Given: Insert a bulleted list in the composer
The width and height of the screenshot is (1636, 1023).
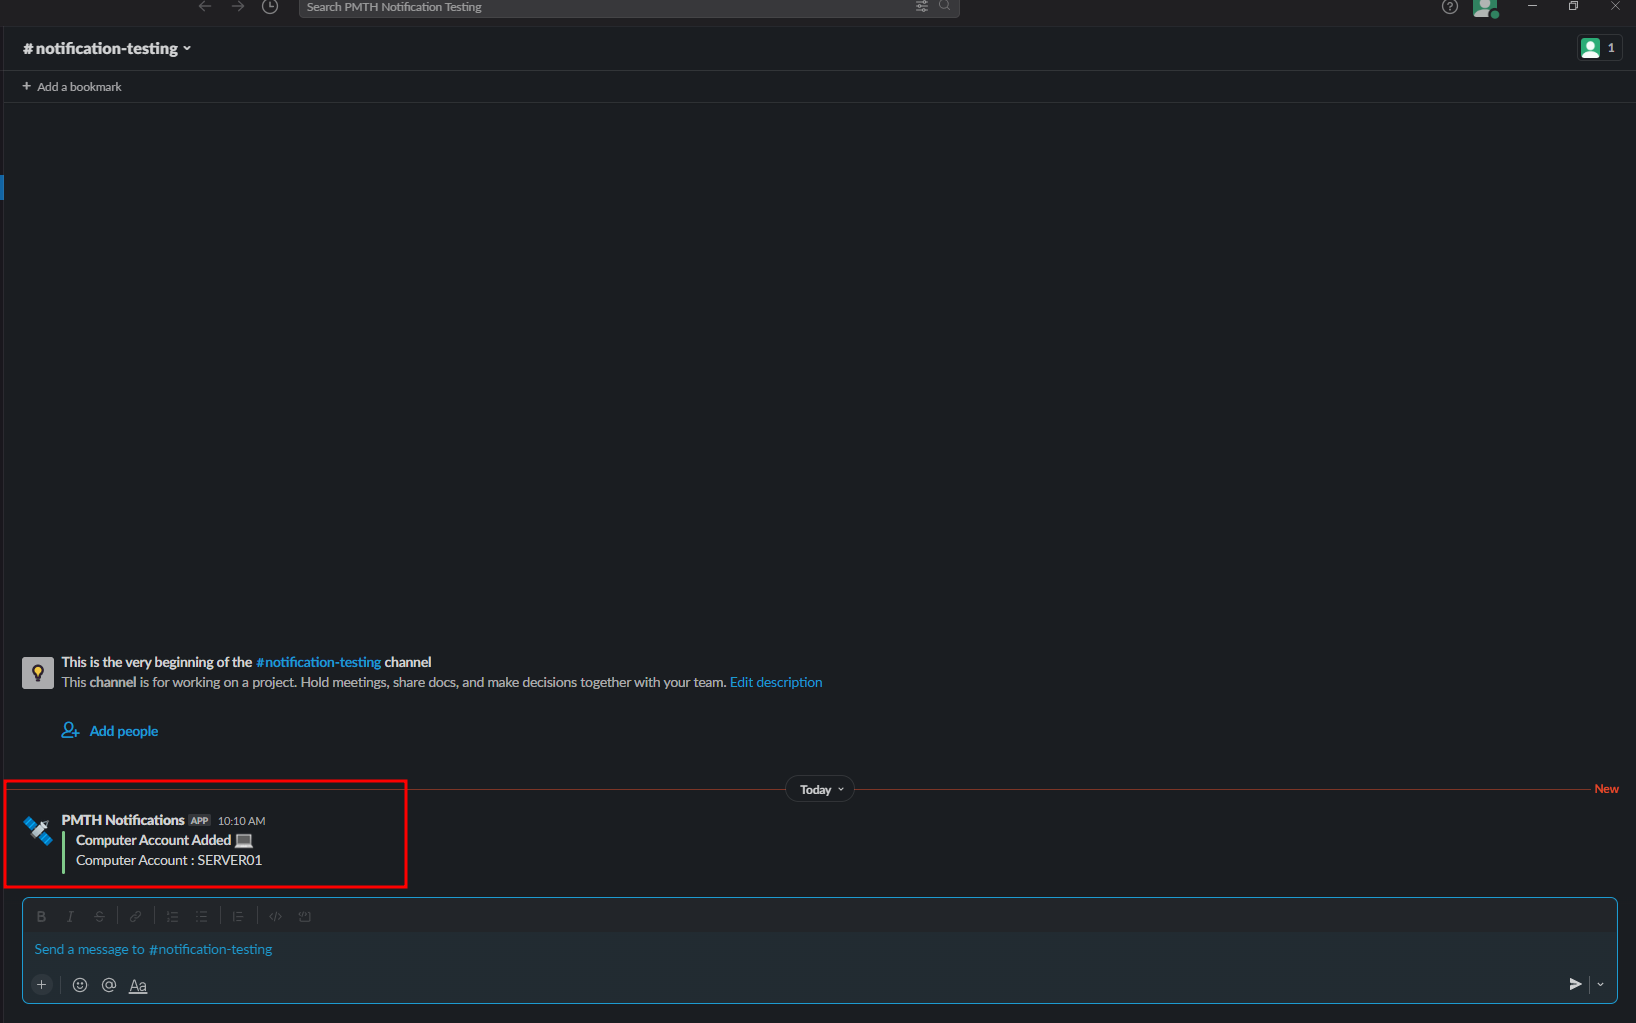Looking at the screenshot, I should click(201, 916).
